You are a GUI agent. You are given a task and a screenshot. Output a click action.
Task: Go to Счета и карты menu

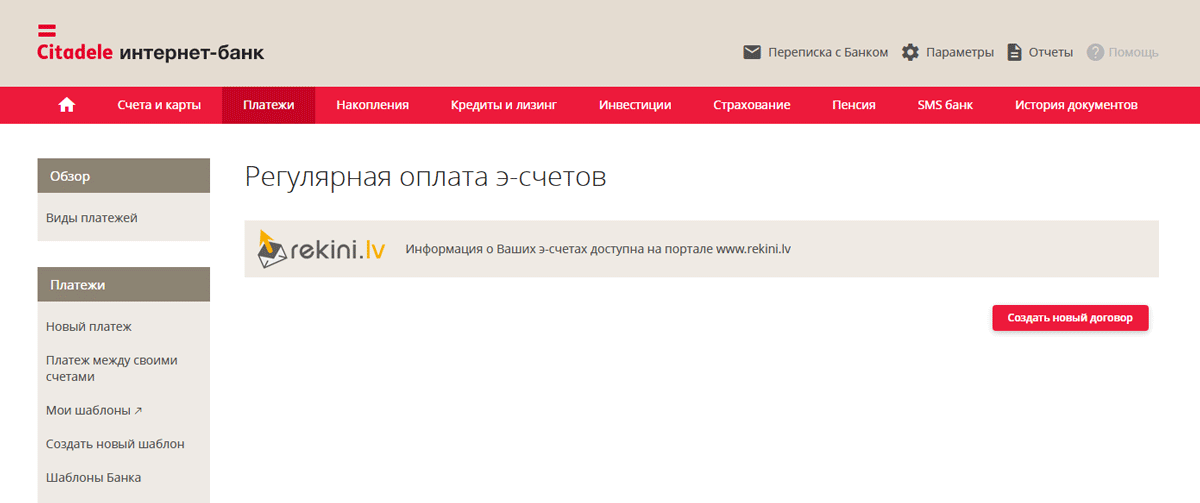(x=159, y=105)
